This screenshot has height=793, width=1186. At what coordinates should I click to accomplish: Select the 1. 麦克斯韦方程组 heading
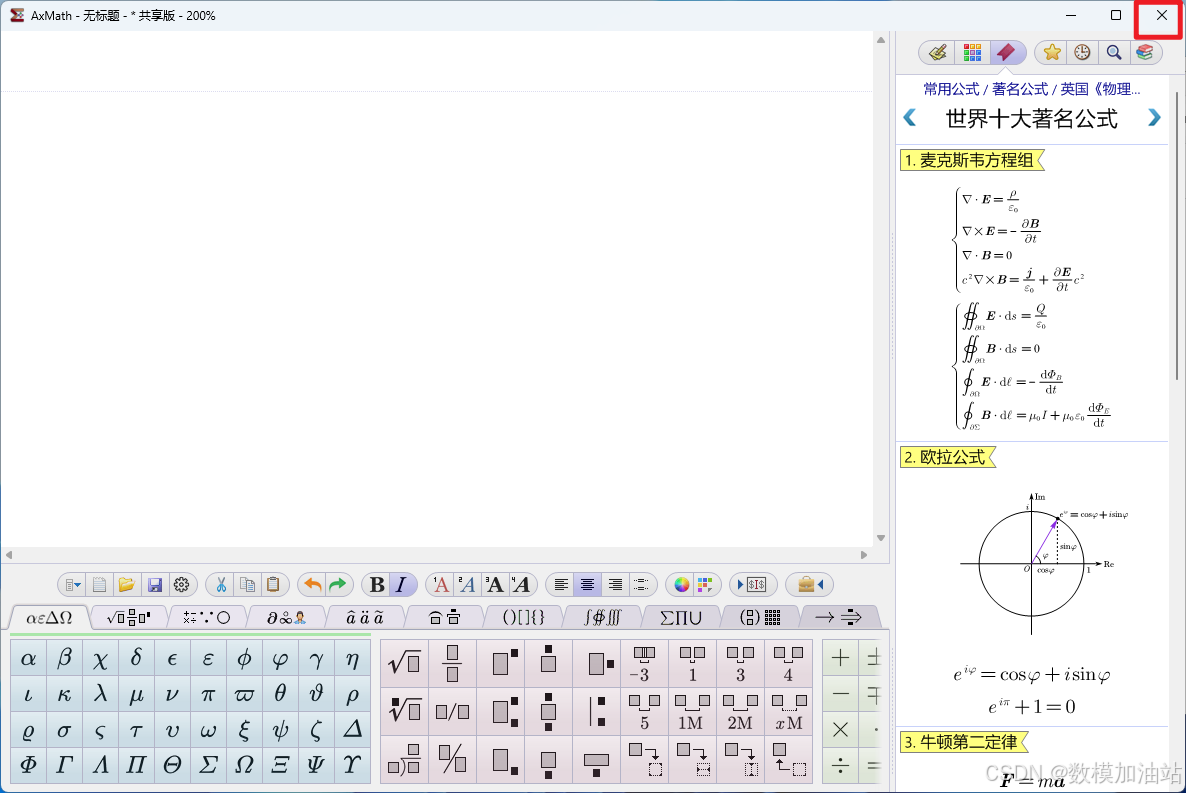(970, 160)
